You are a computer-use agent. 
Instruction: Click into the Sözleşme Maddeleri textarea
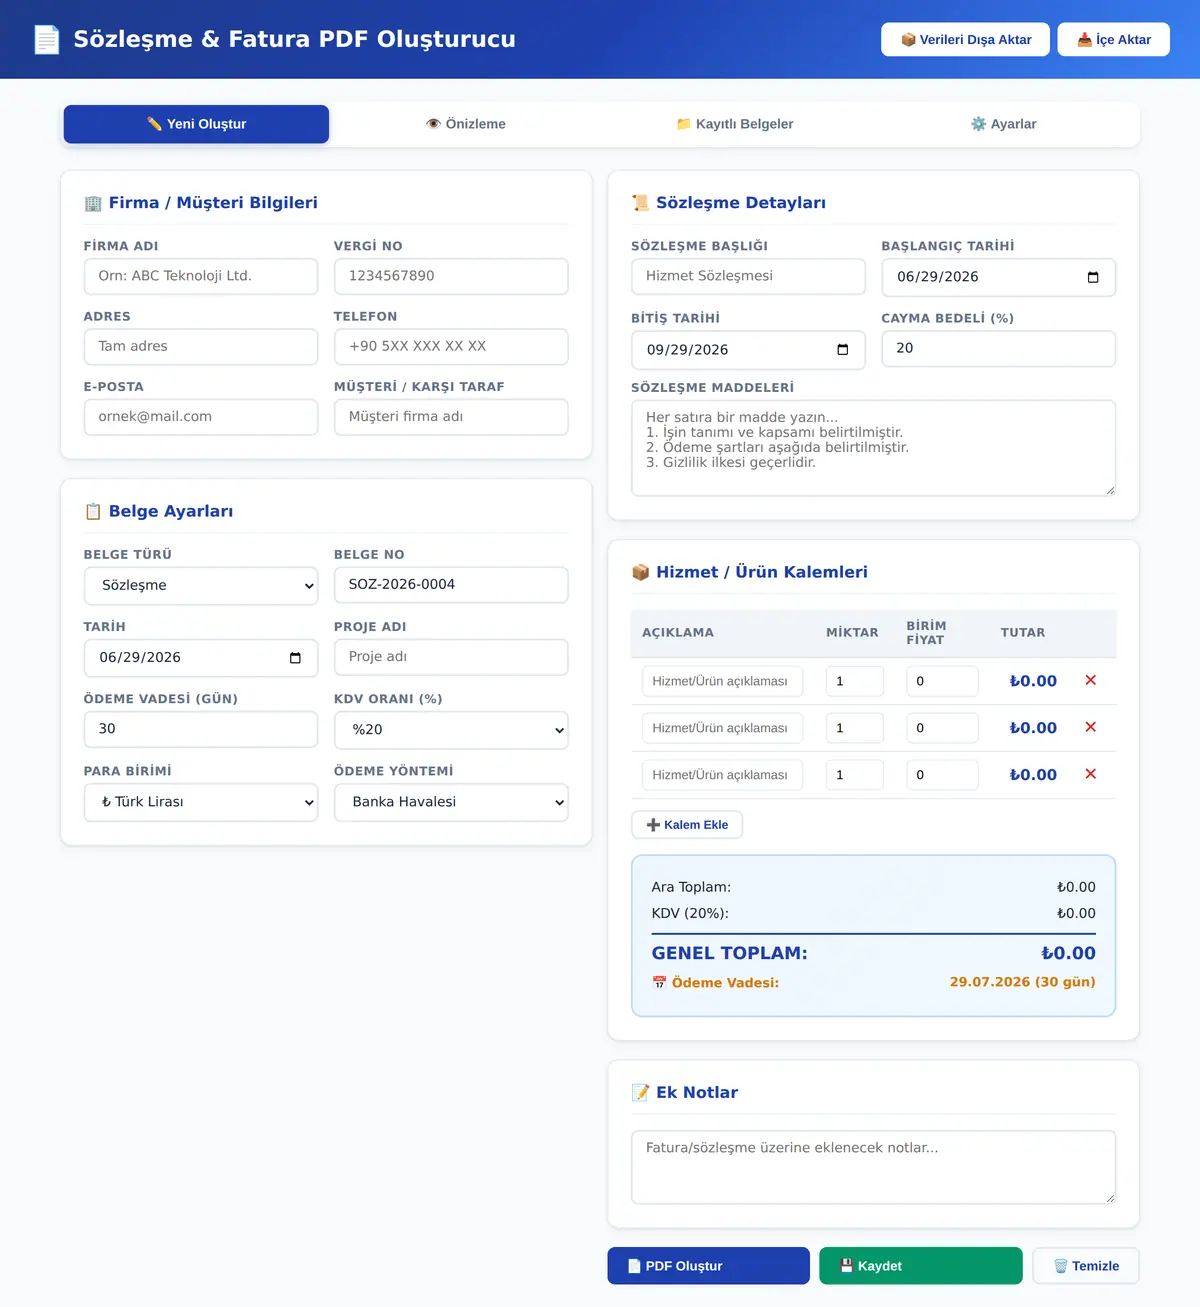pyautogui.click(x=873, y=448)
